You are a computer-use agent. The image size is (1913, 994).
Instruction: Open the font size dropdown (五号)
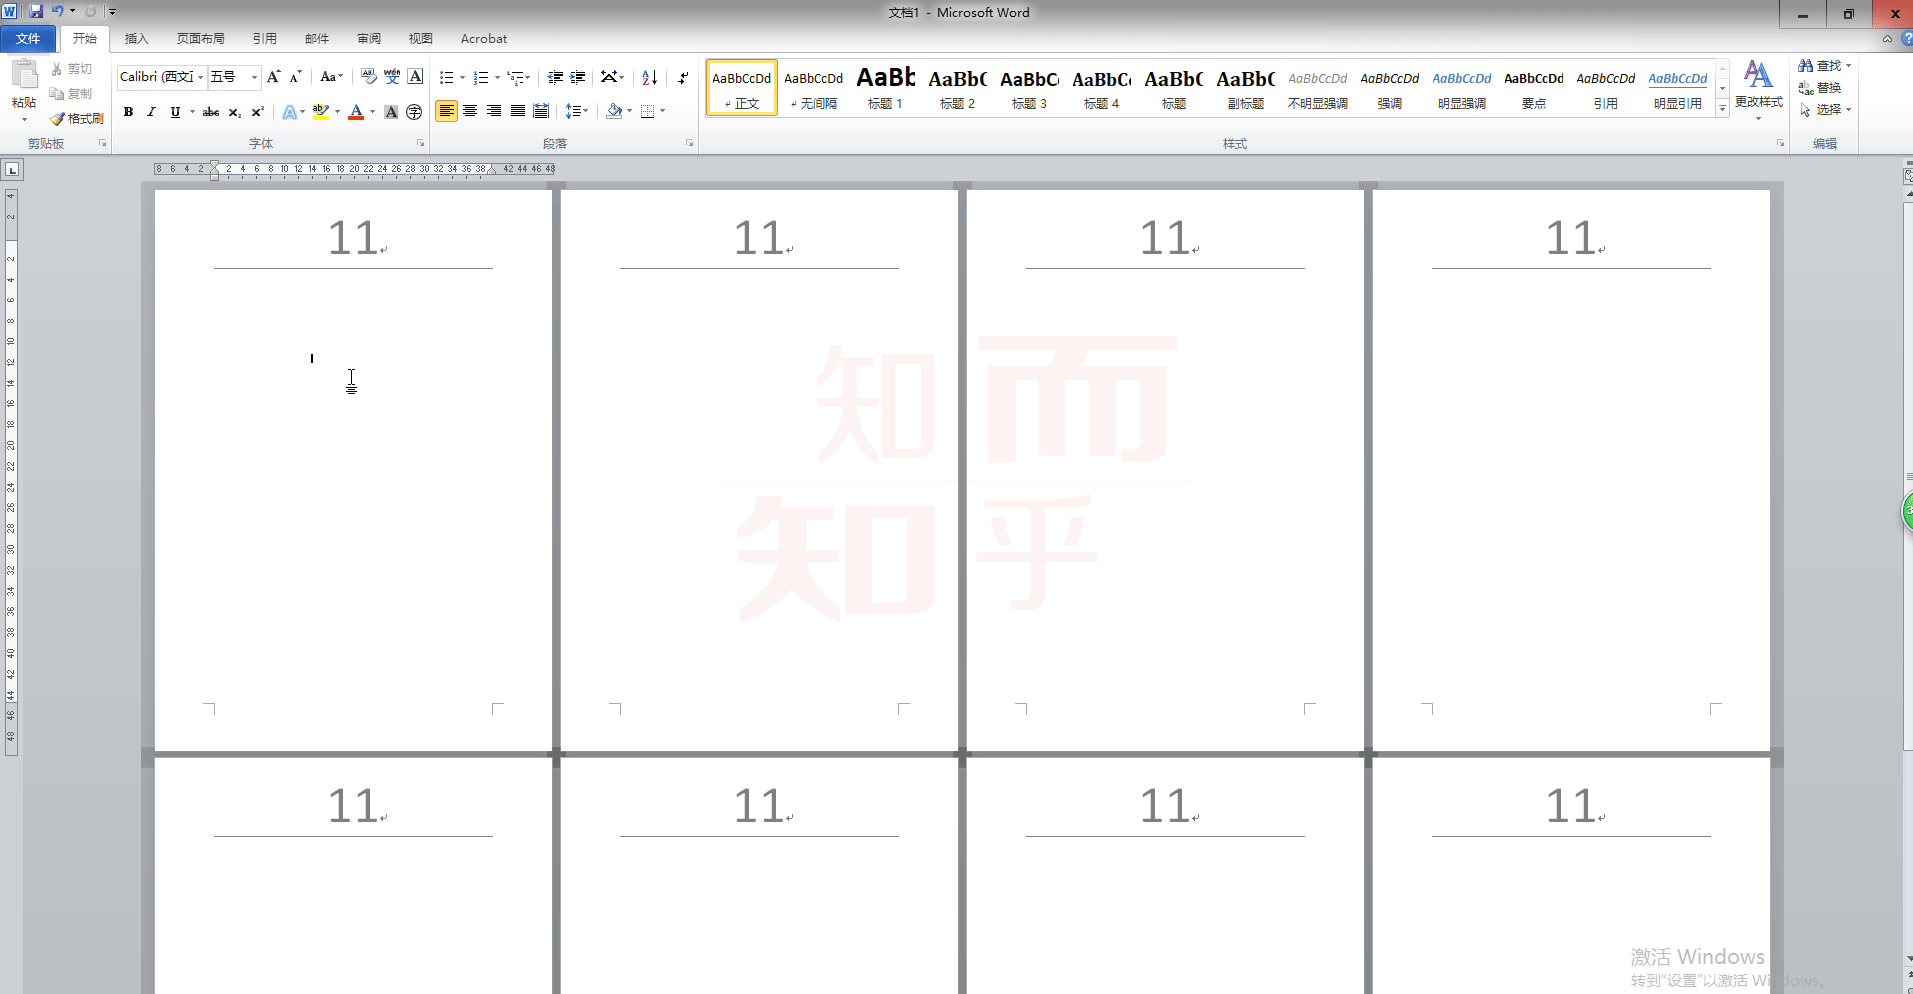click(254, 77)
